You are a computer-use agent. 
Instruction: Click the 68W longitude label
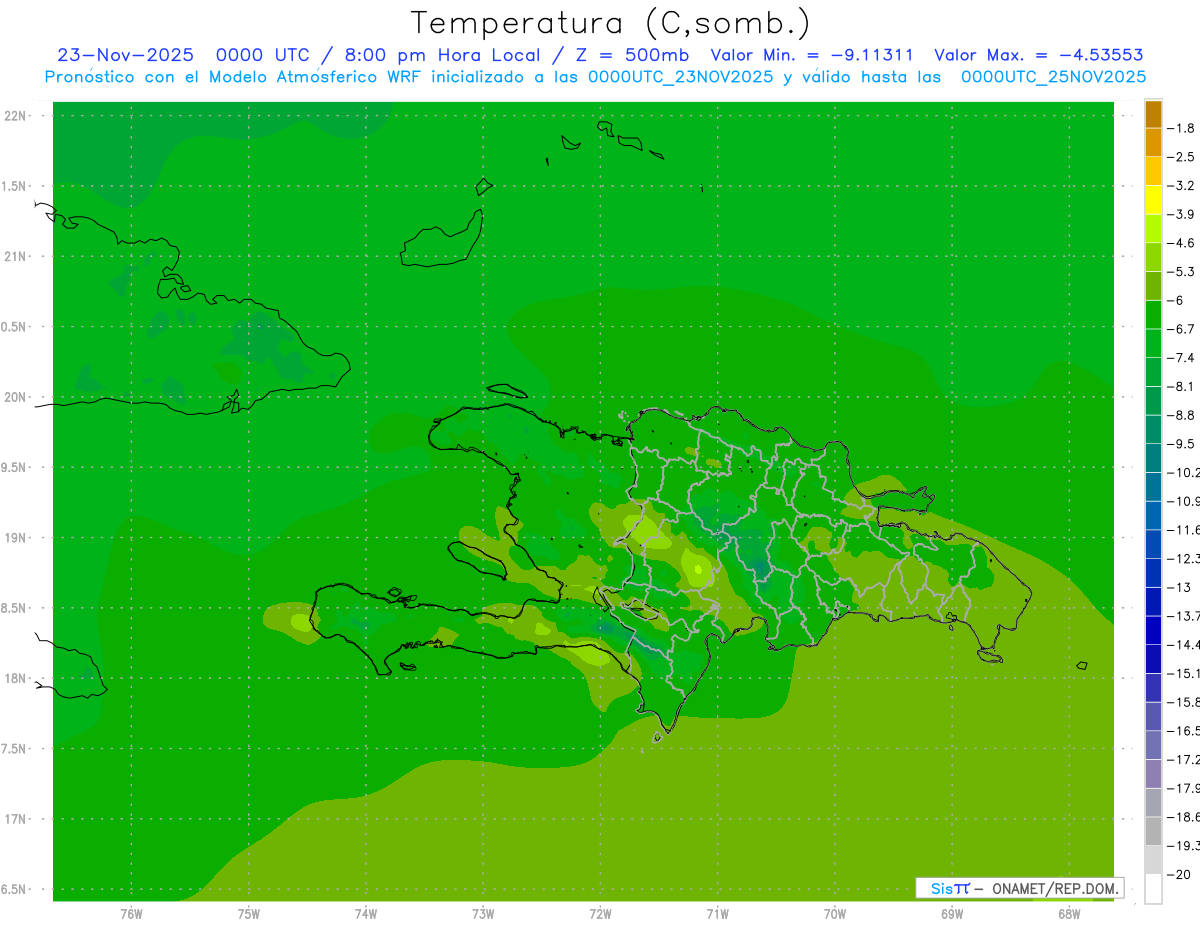coord(1068,913)
